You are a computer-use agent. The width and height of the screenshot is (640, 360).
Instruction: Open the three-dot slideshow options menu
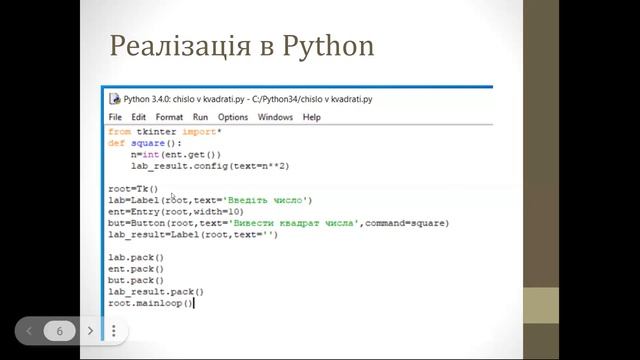pyautogui.click(x=114, y=331)
